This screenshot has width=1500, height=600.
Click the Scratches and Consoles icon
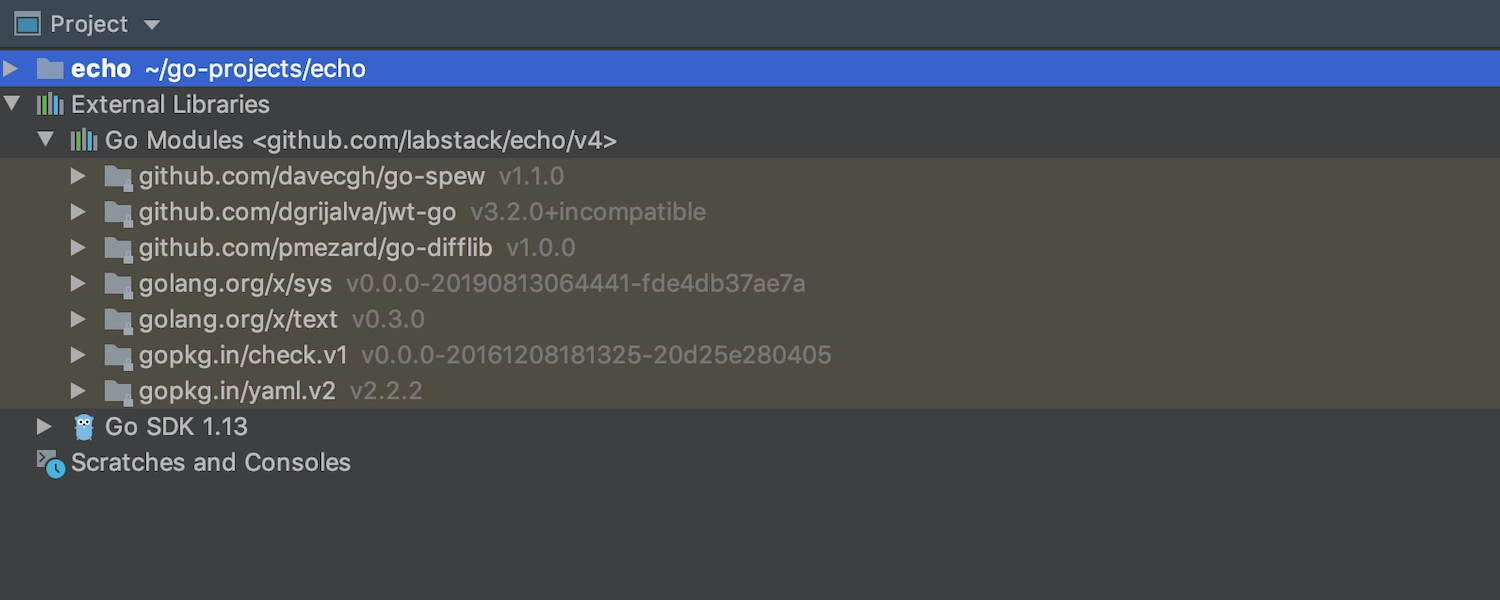tap(50, 463)
